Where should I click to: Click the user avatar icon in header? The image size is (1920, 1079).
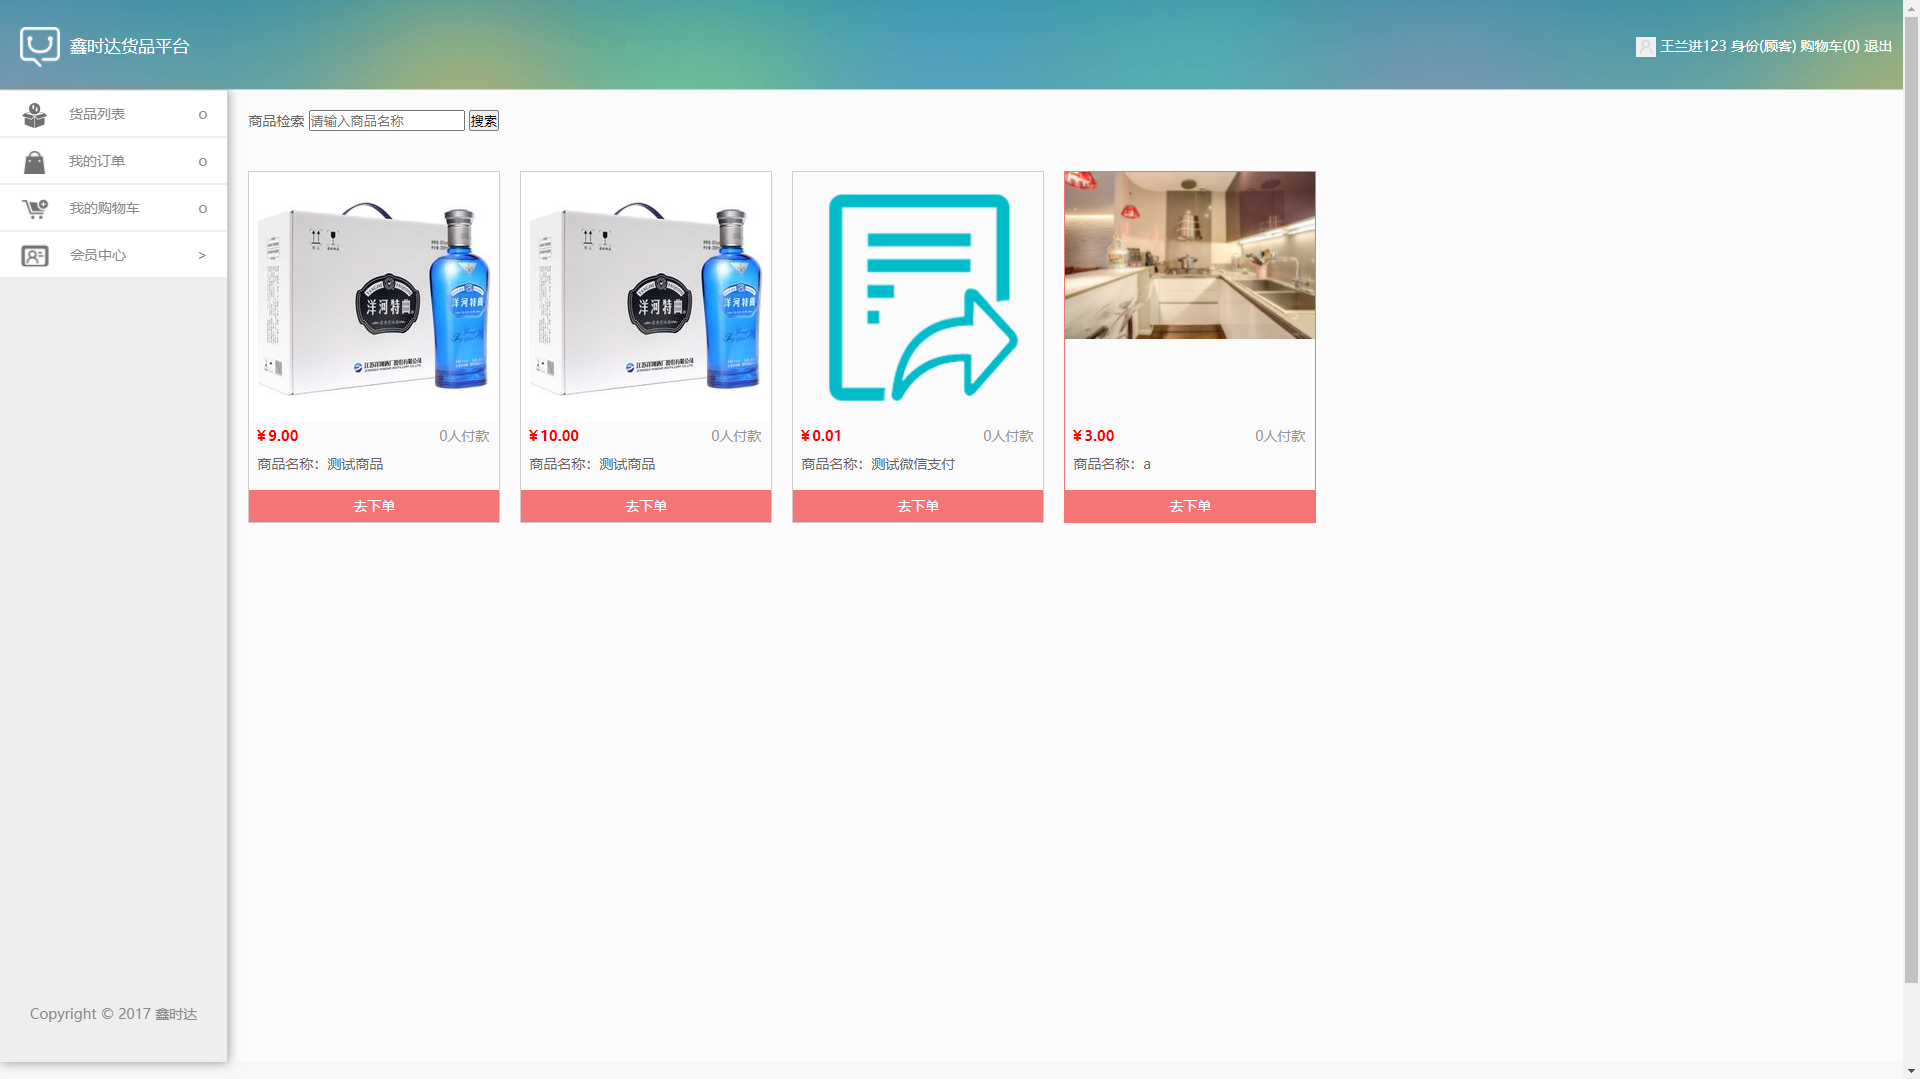(x=1645, y=47)
